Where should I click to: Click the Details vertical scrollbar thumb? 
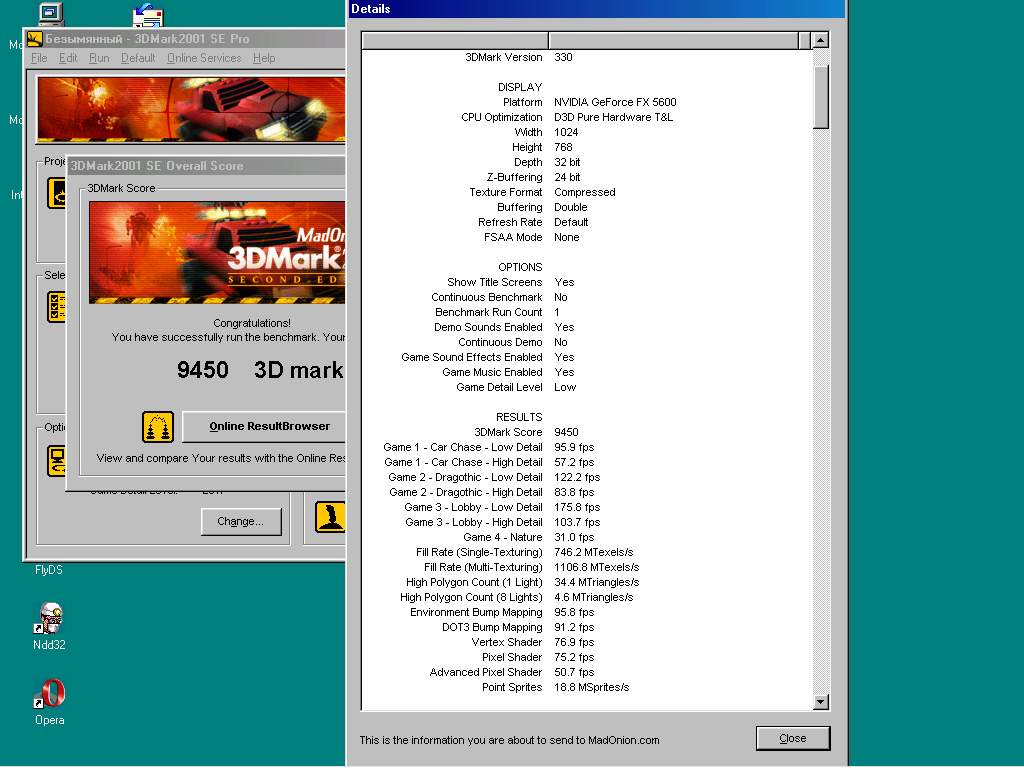click(821, 95)
